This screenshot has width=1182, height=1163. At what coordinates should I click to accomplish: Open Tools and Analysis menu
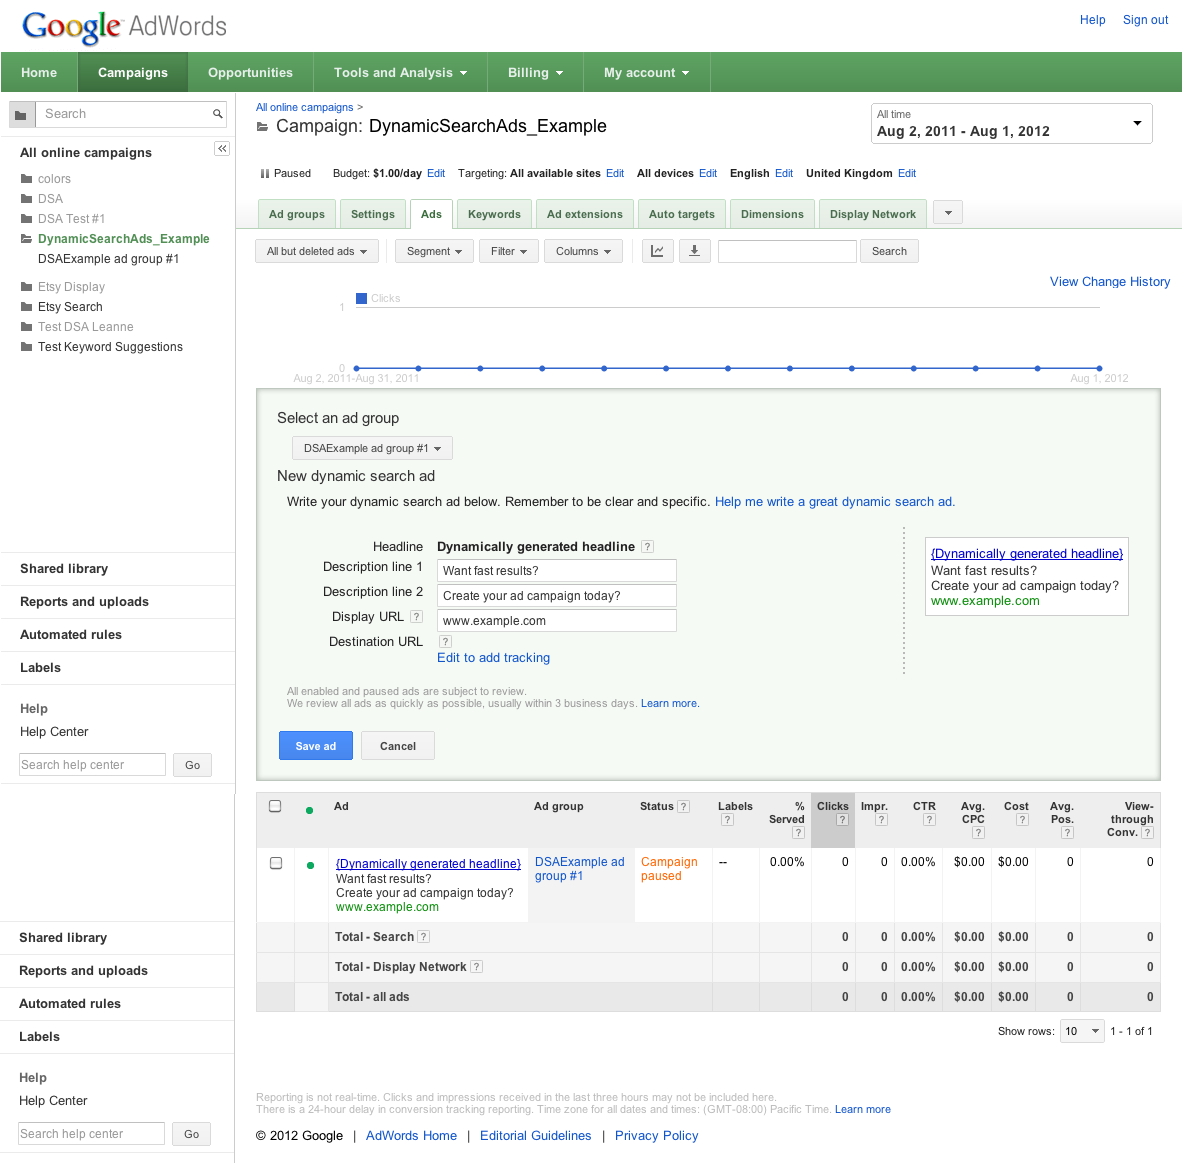[400, 72]
